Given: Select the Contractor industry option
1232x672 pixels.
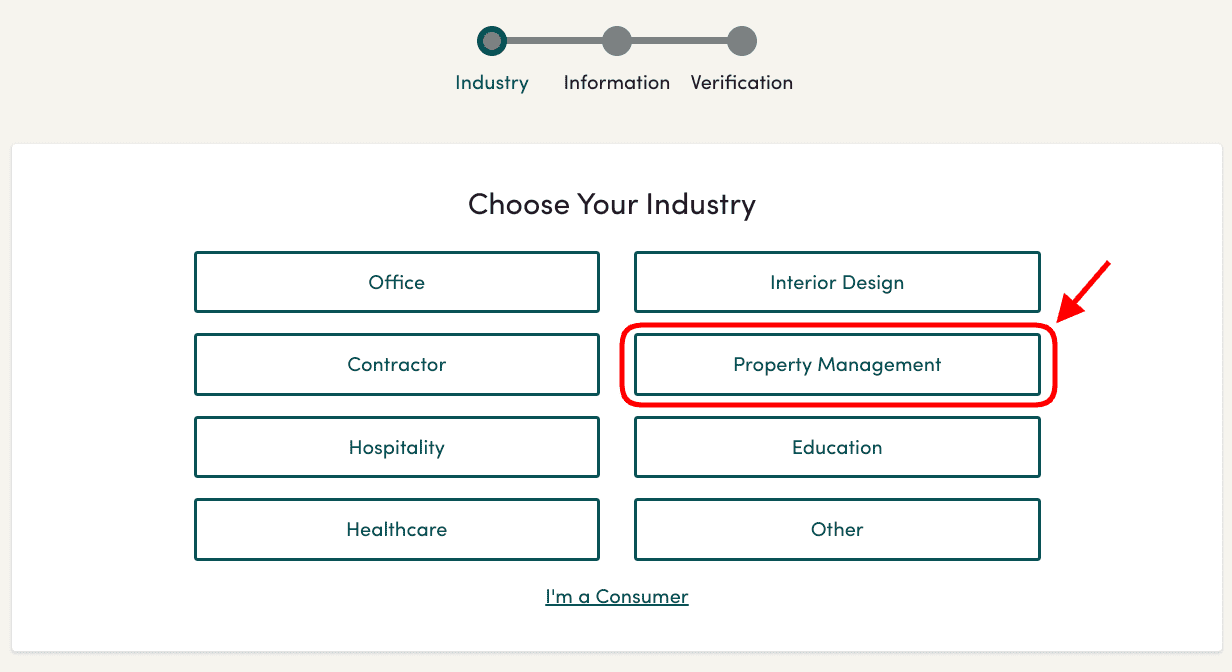Looking at the screenshot, I should (396, 364).
